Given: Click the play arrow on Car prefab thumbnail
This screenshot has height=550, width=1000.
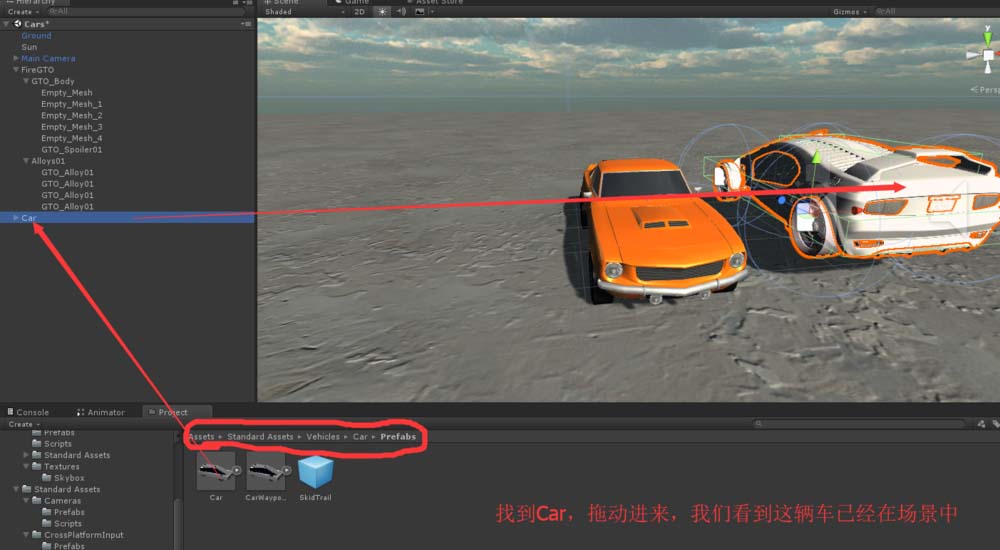Looking at the screenshot, I should pos(237,471).
